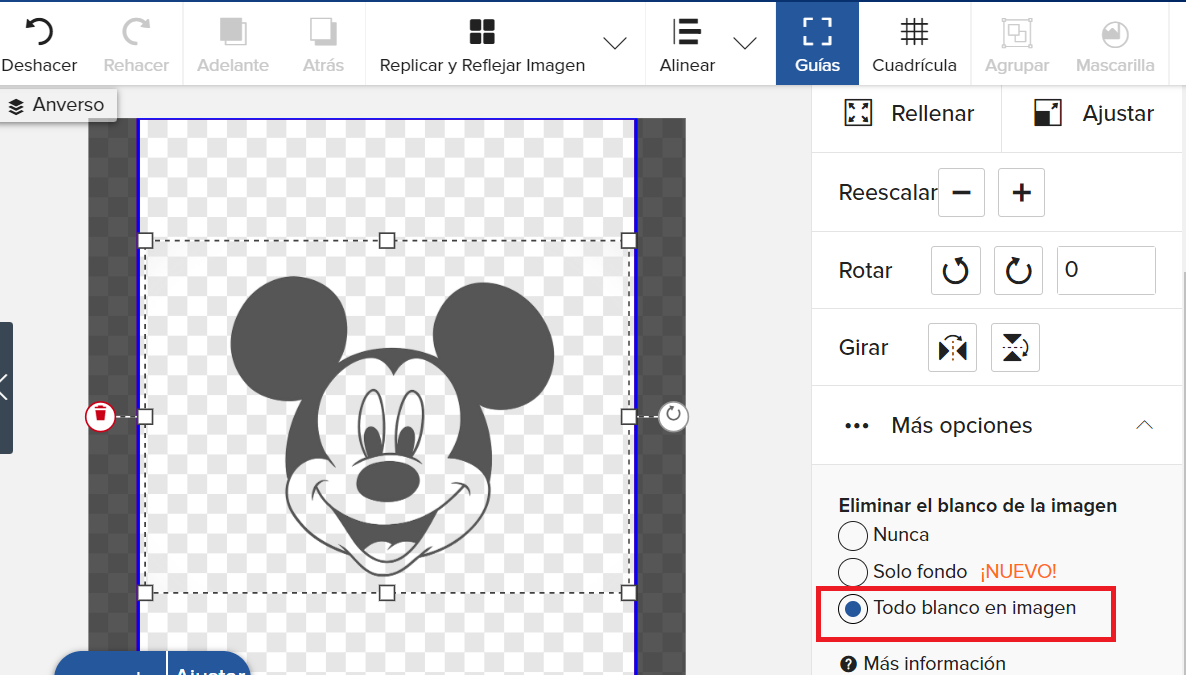Toggle the Guías guides button
This screenshot has height=675, width=1186.
[817, 43]
